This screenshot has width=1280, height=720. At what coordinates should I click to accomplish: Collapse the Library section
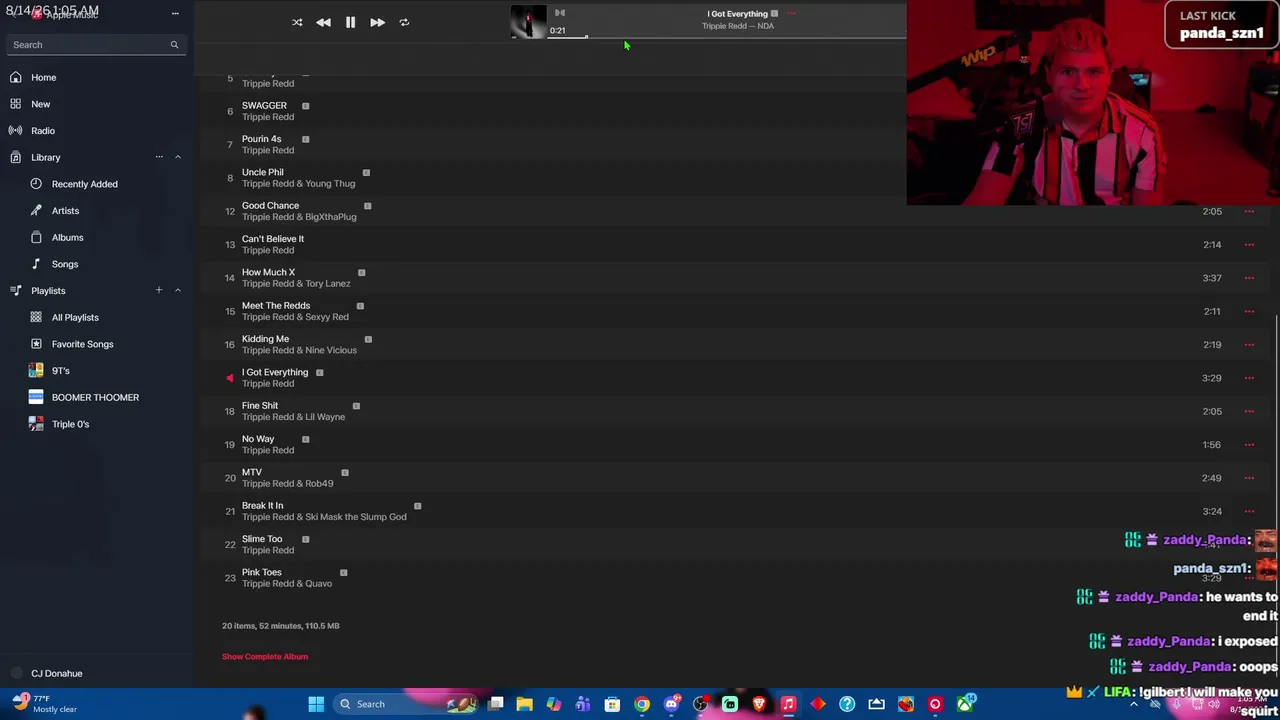coord(178,157)
